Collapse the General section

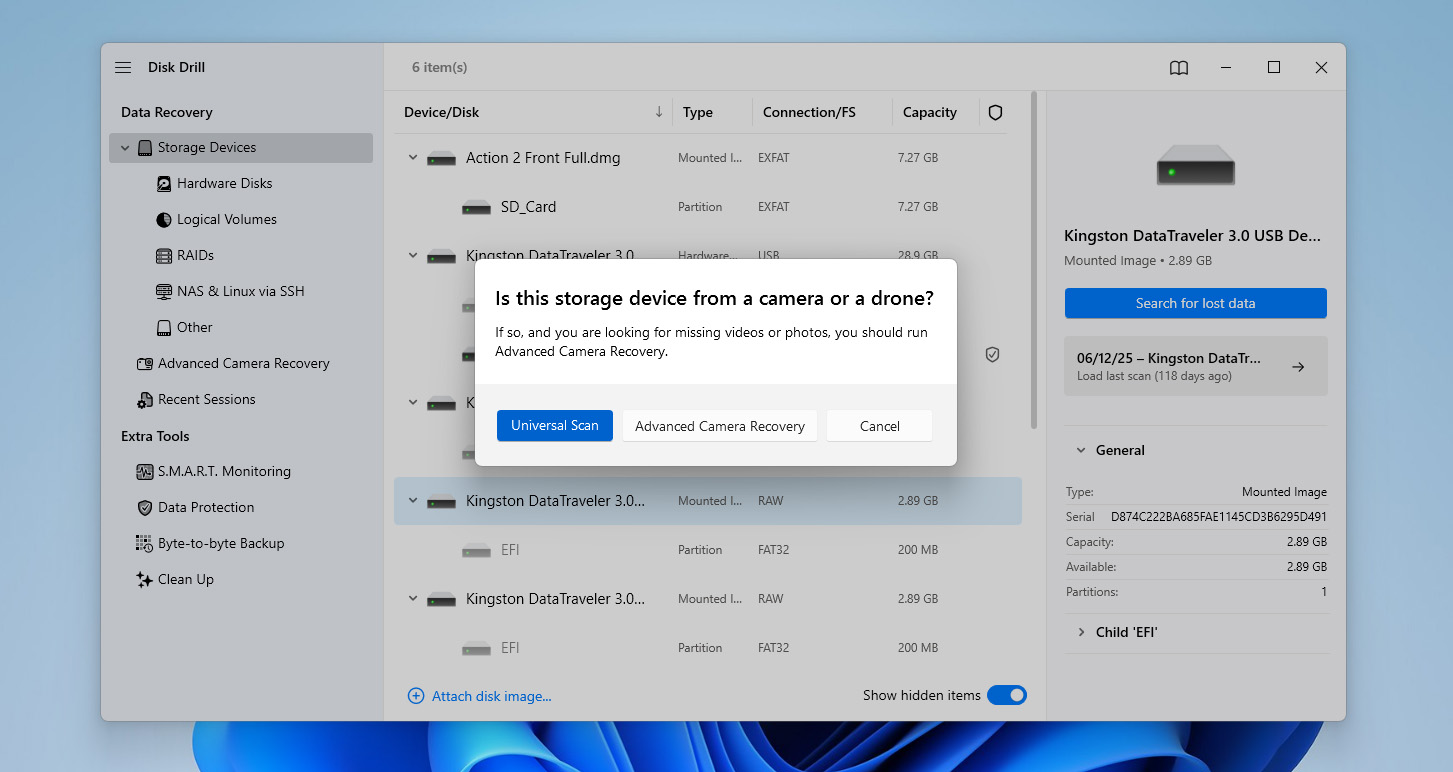click(x=1081, y=451)
